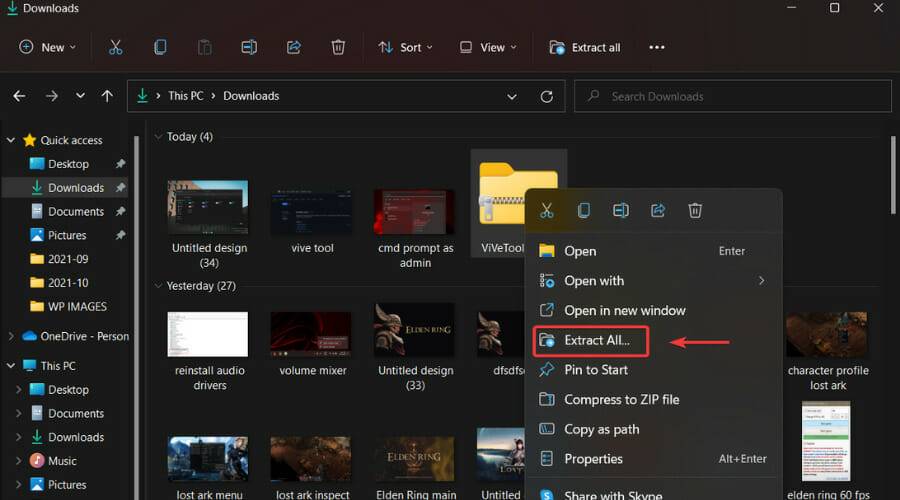Viewport: 900px width, 500px height.
Task: Refresh the Downloads folder
Action: click(x=546, y=96)
